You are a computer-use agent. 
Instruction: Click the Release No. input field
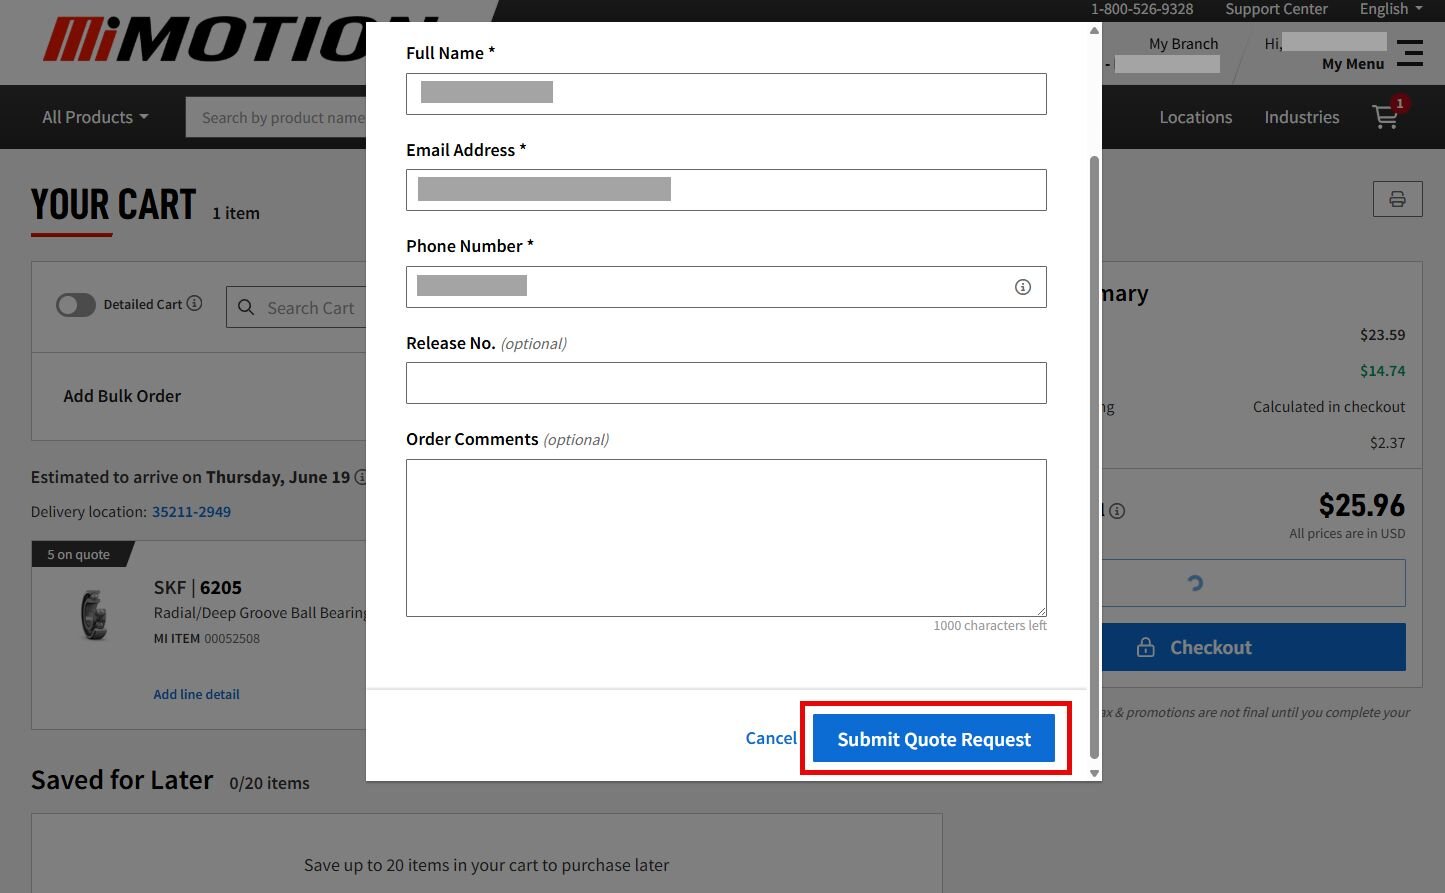[x=726, y=383]
